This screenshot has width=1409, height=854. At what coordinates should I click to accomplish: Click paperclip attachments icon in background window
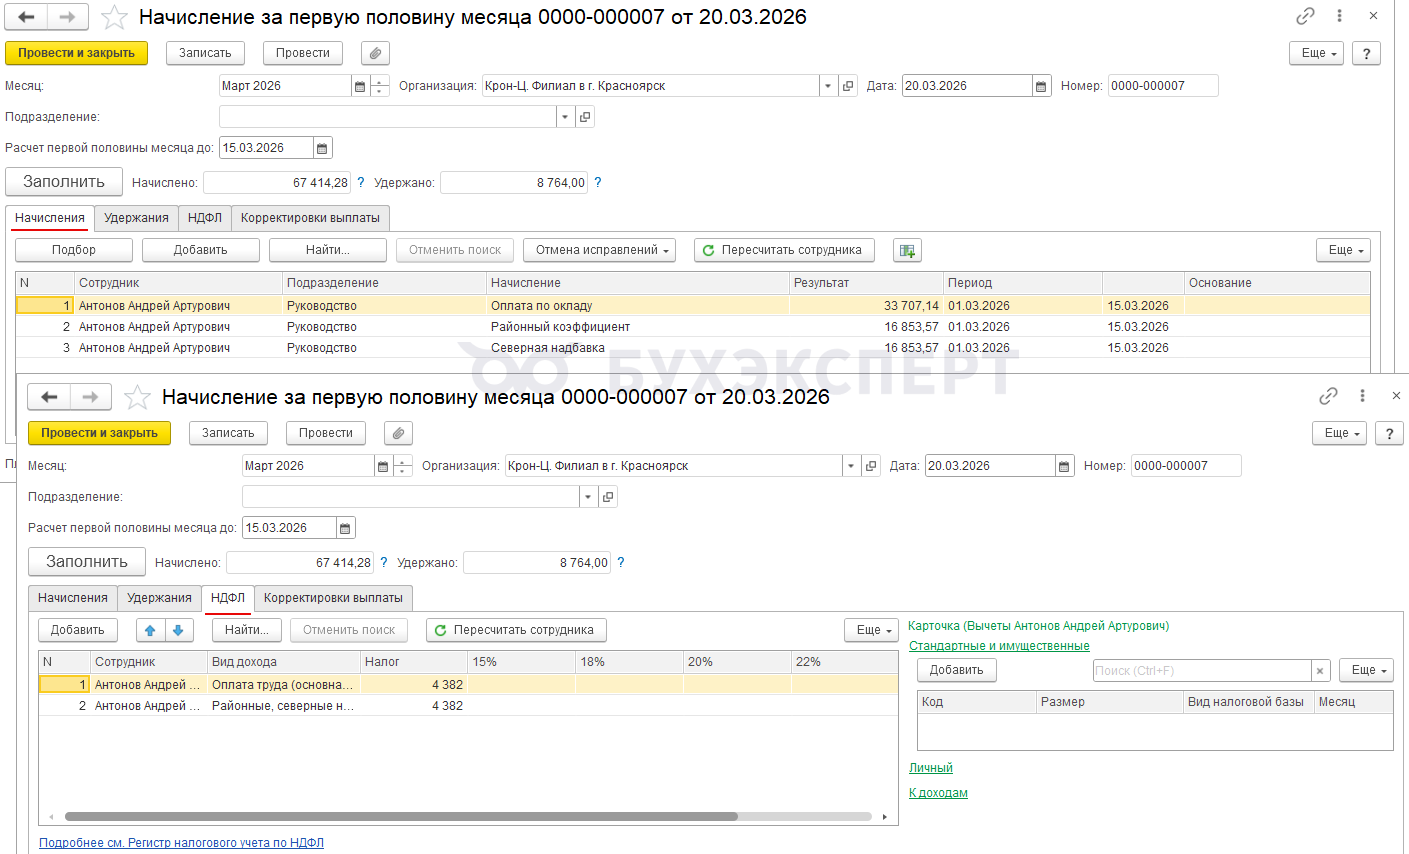(x=375, y=53)
